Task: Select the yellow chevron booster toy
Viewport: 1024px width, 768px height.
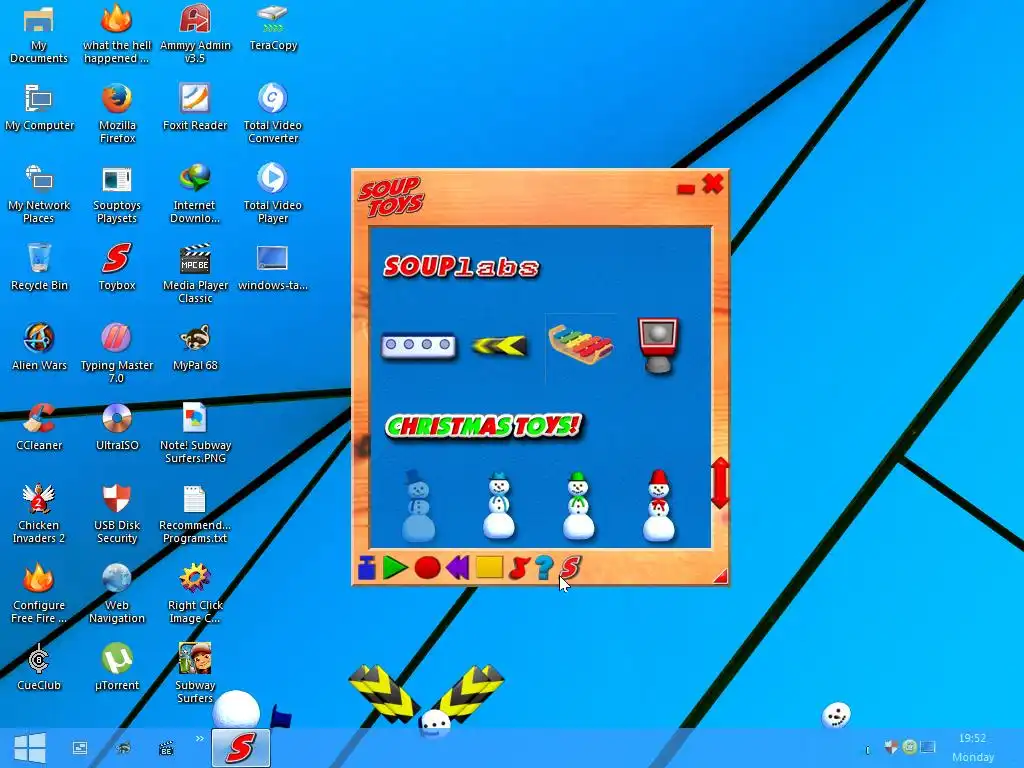Action: tap(500, 345)
